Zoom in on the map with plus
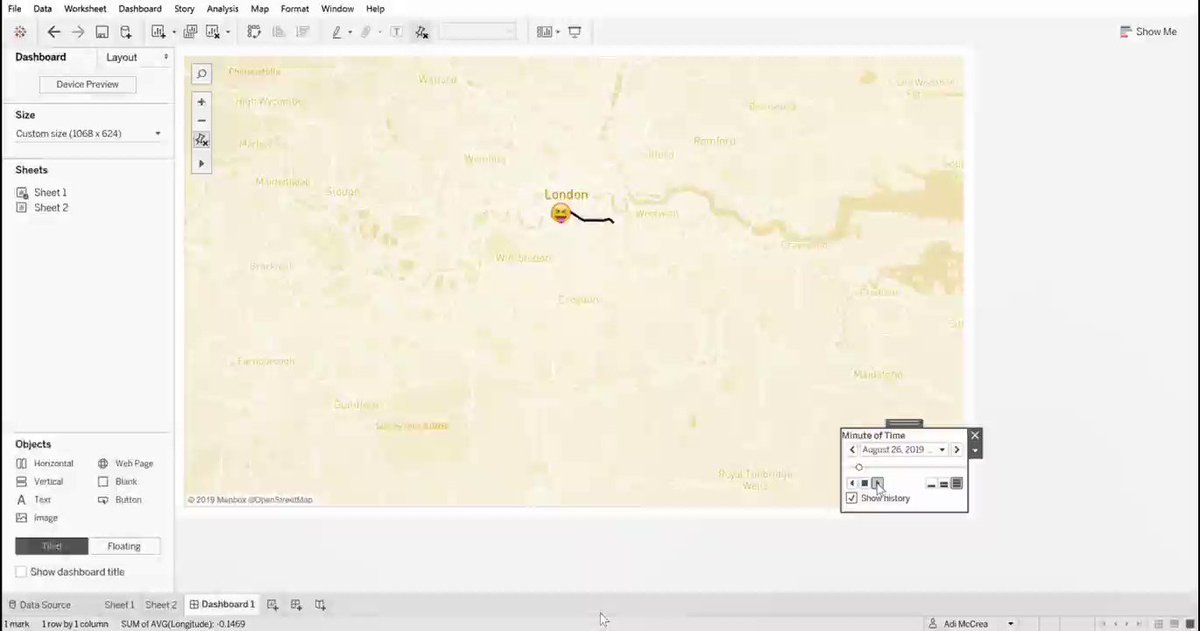 pos(201,102)
